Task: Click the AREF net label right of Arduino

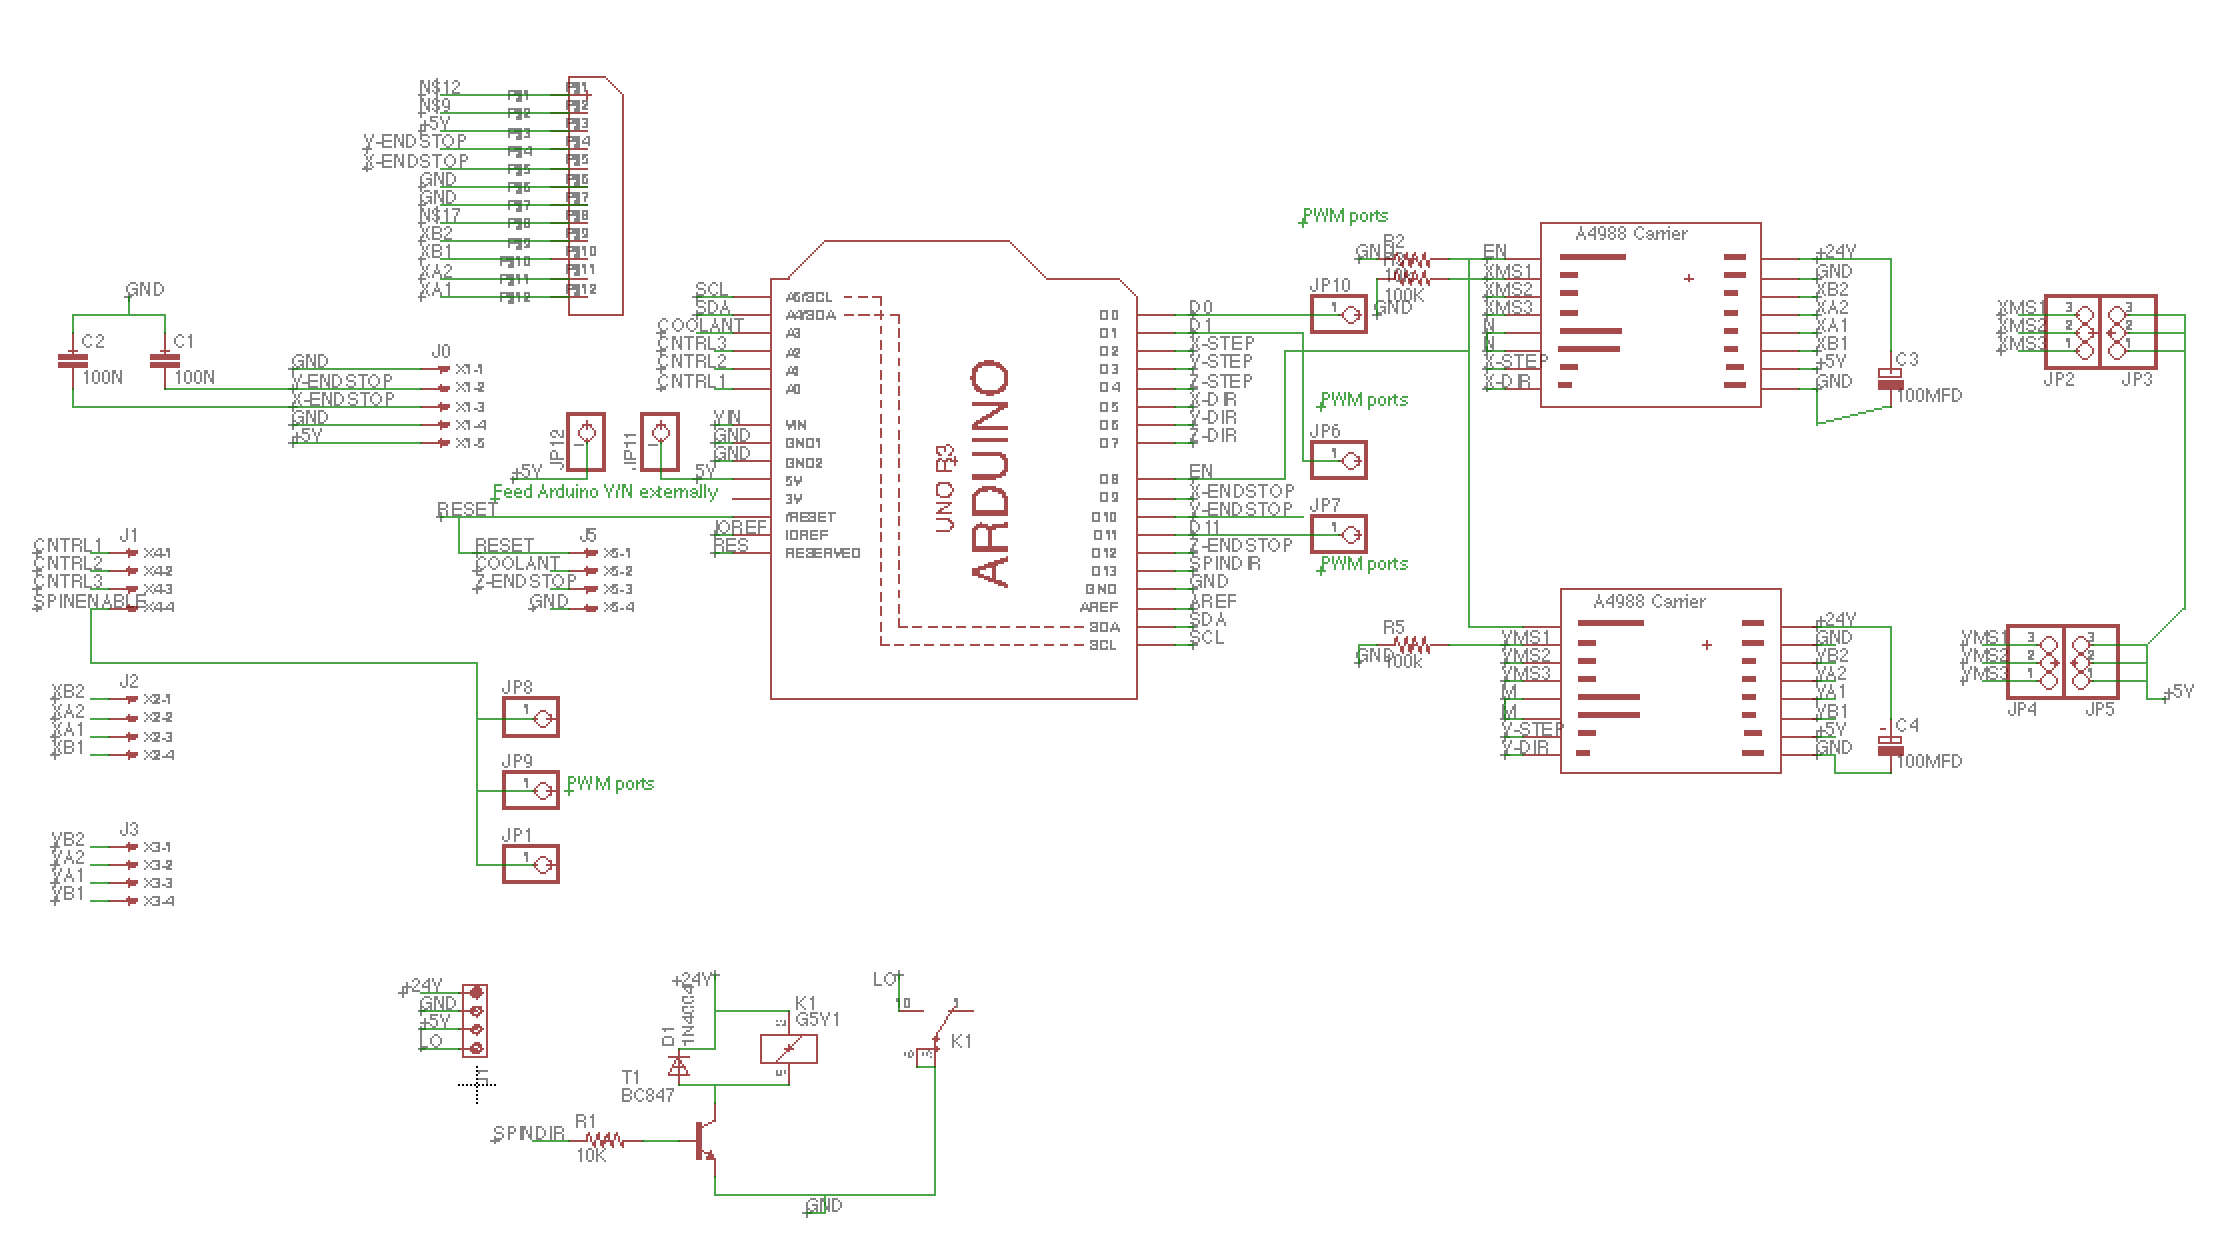Action: (x=1213, y=600)
